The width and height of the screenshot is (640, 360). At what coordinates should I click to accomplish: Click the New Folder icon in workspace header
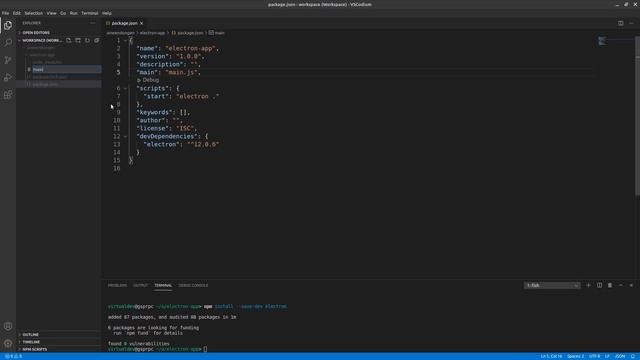pyautogui.click(x=78, y=40)
